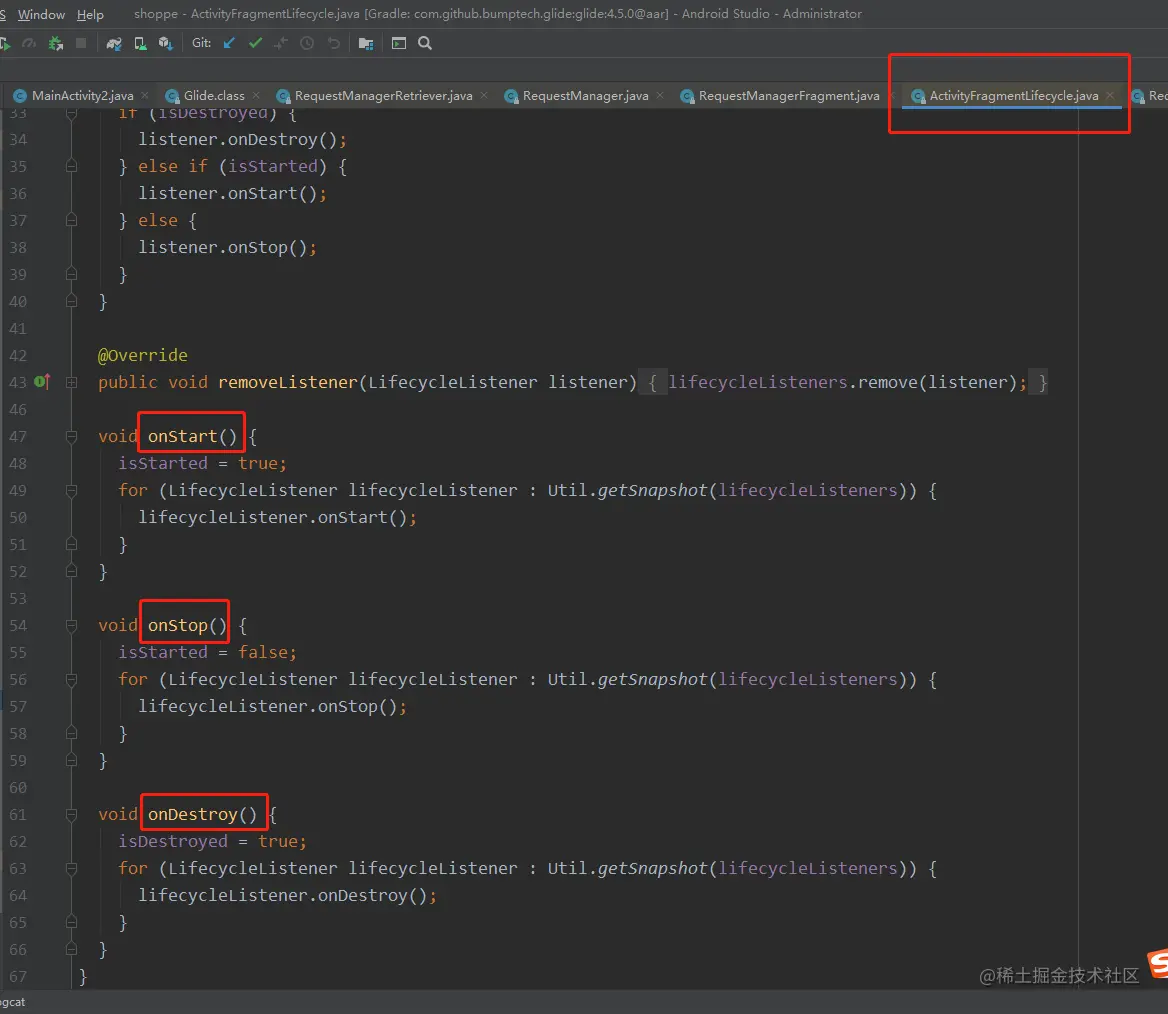Open the profiler icon in the toolbar
This screenshot has width=1168, height=1014.
[29, 43]
